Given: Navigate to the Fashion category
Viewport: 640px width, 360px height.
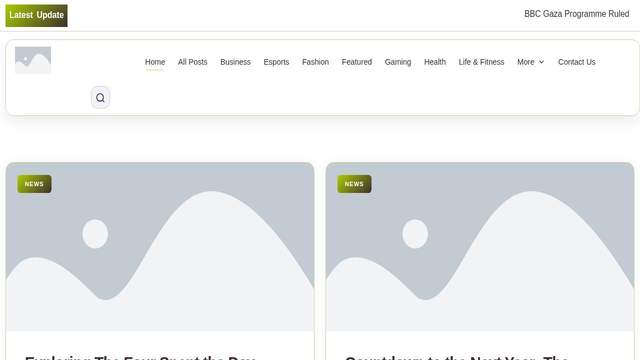Looking at the screenshot, I should tap(315, 62).
